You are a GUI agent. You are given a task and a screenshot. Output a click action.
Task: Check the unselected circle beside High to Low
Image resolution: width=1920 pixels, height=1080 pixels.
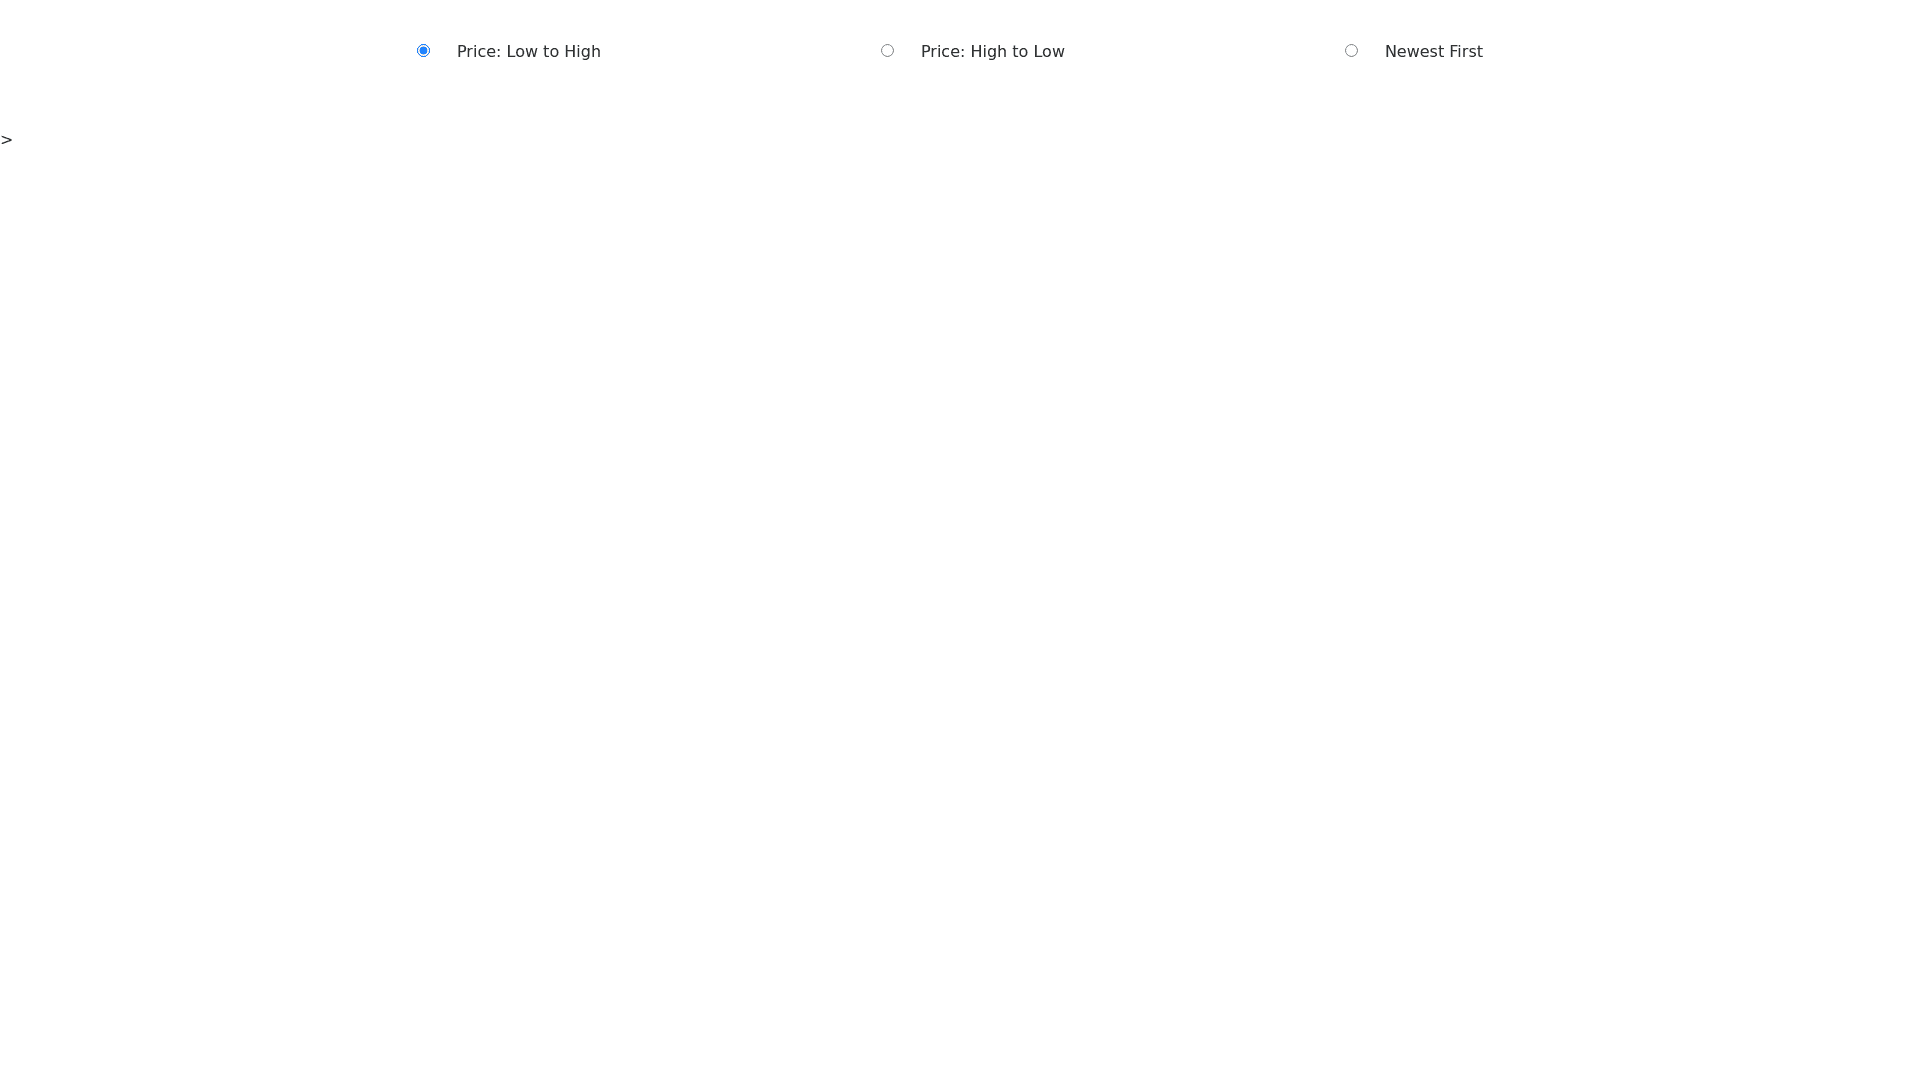coord(887,51)
